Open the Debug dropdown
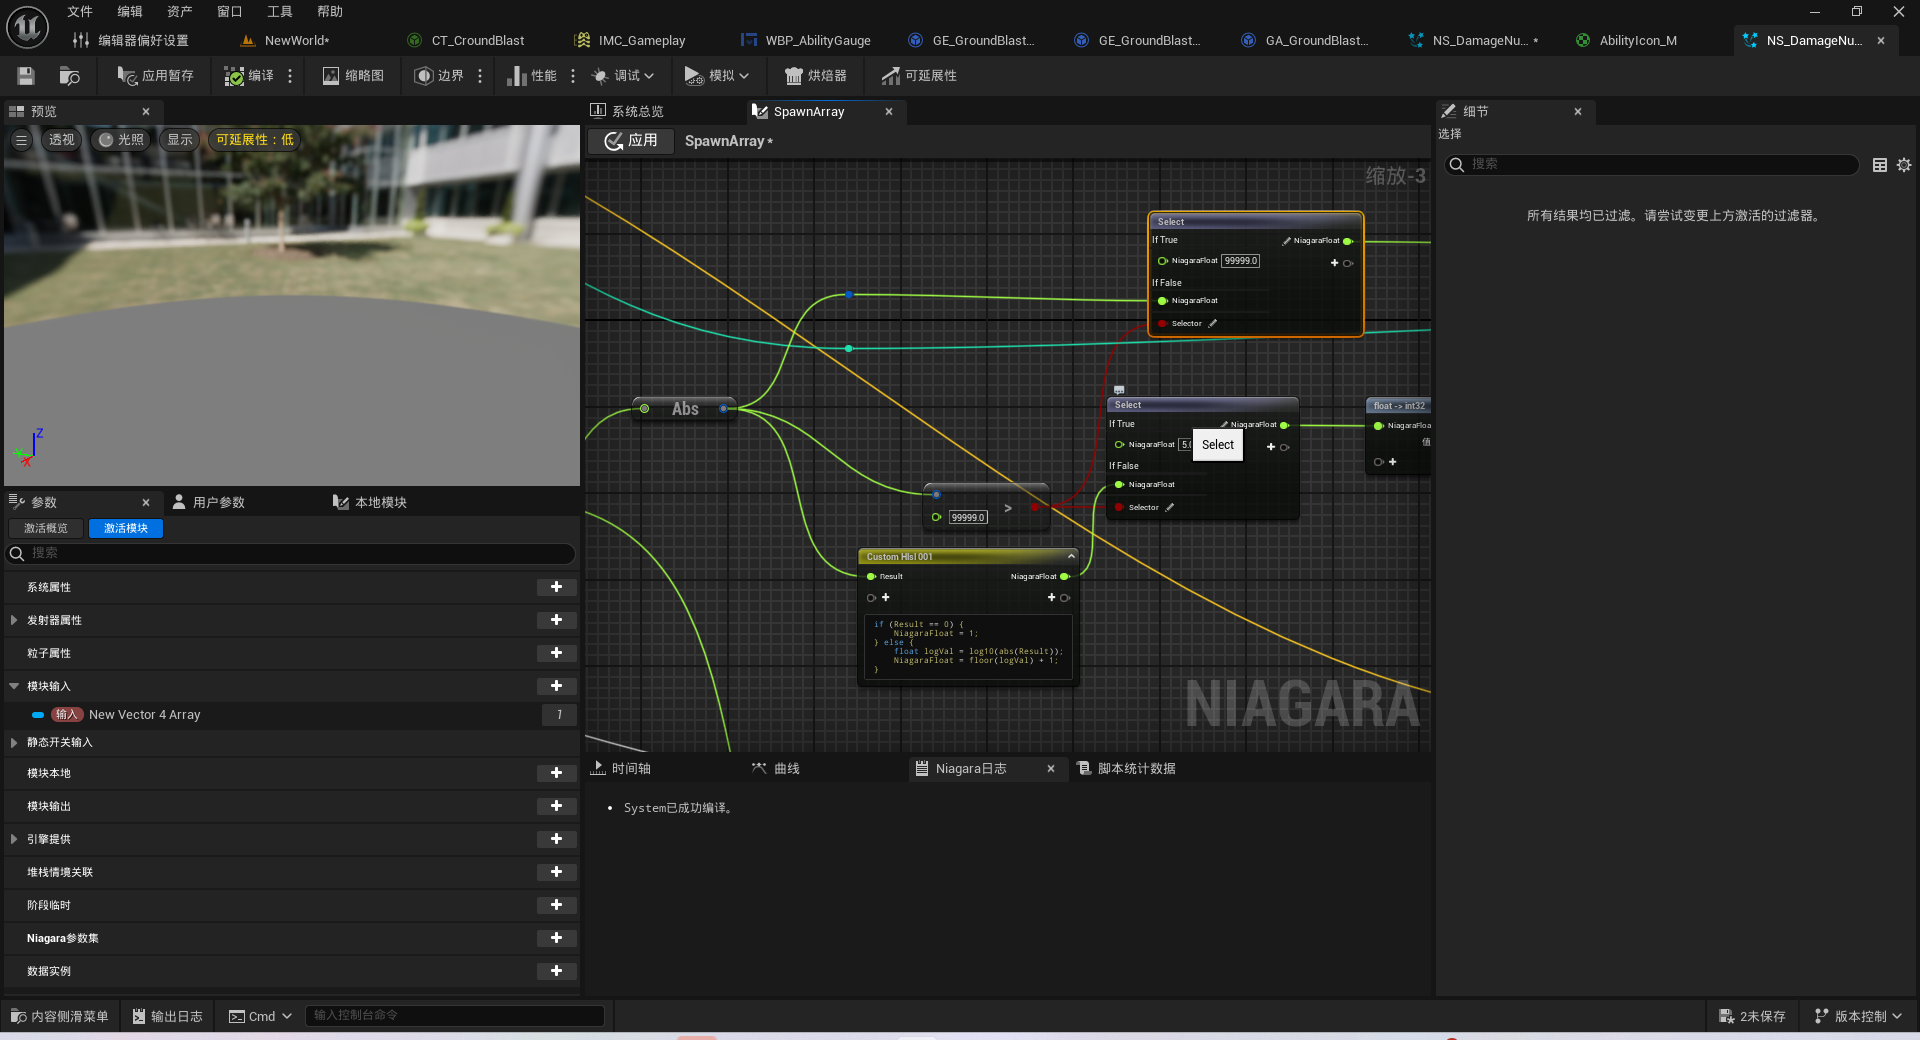1920x1040 pixels. (623, 76)
